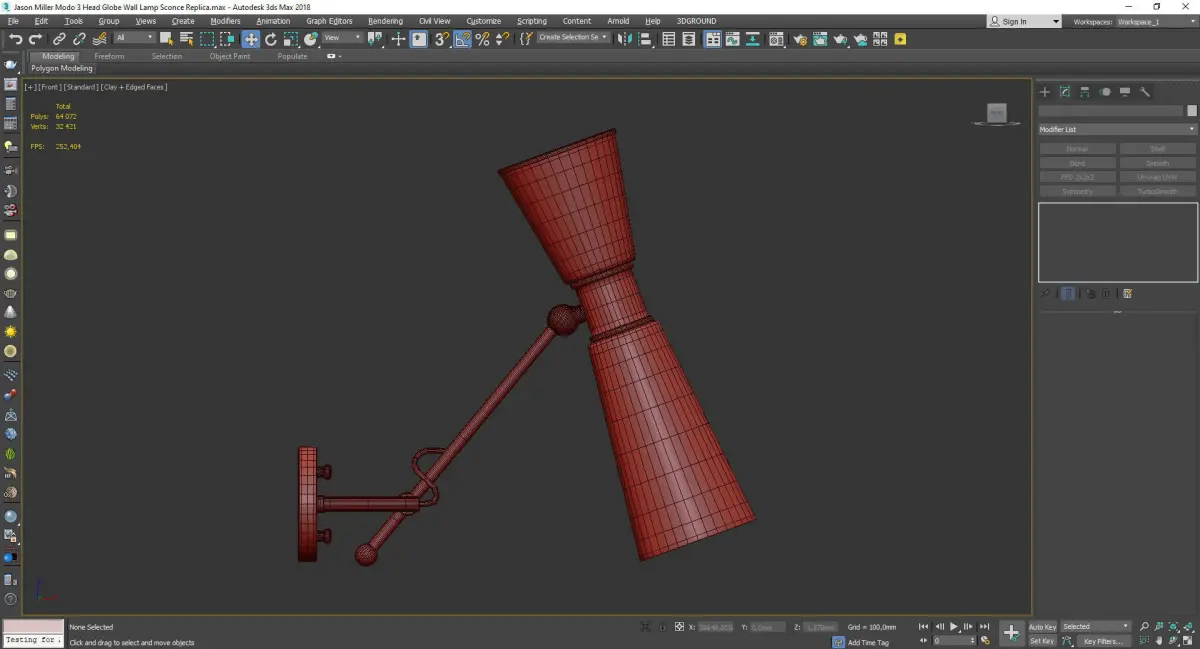Activate the Select and Rotate tool
This screenshot has width=1200, height=649.
click(270, 39)
